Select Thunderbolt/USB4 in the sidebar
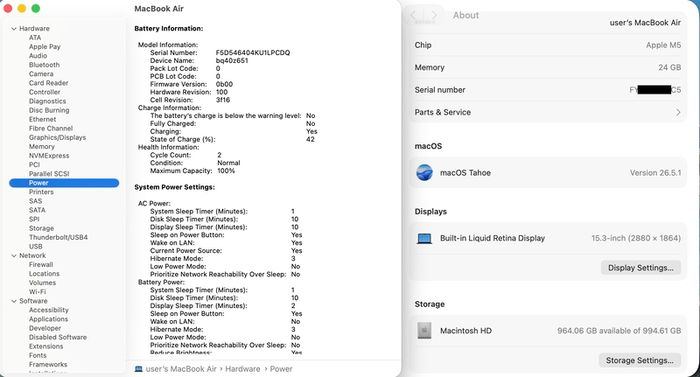Screen dimensions: 700x377 tap(58, 237)
